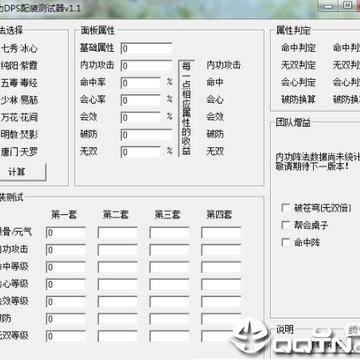Click 第三套 根骨/元气 field
Screen dimensions: 360x360
[x=169, y=233]
